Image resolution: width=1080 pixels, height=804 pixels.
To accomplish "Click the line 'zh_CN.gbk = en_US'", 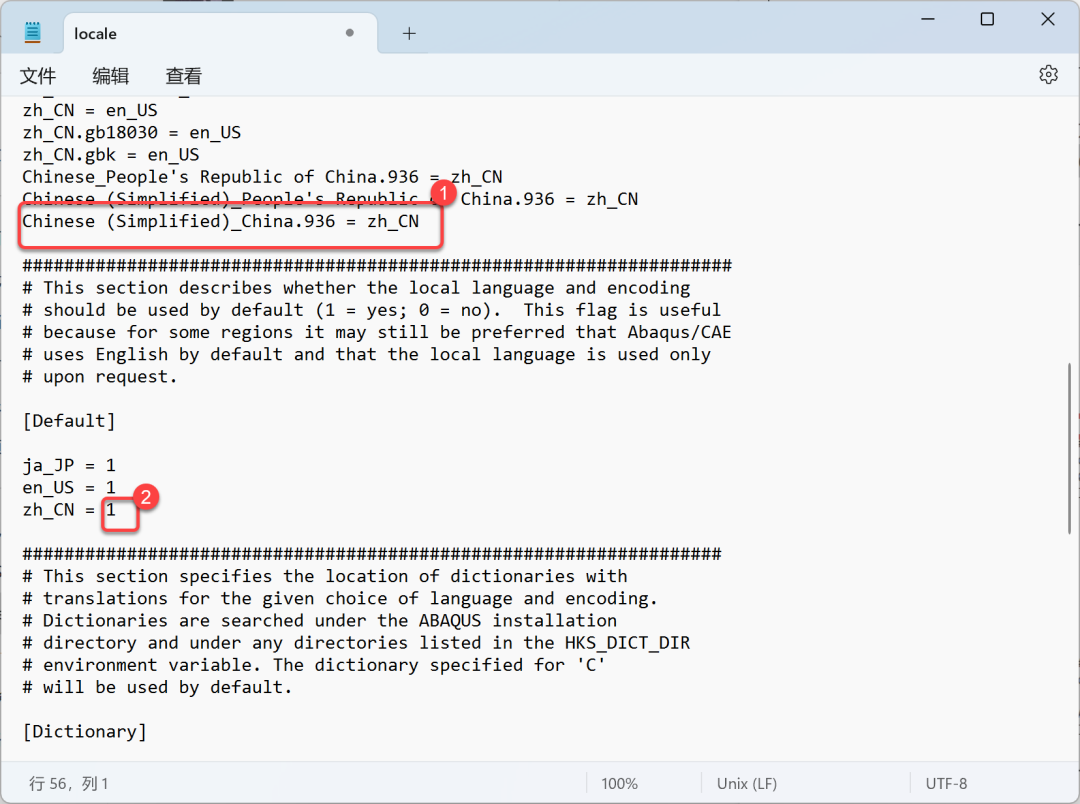I will click(x=111, y=154).
